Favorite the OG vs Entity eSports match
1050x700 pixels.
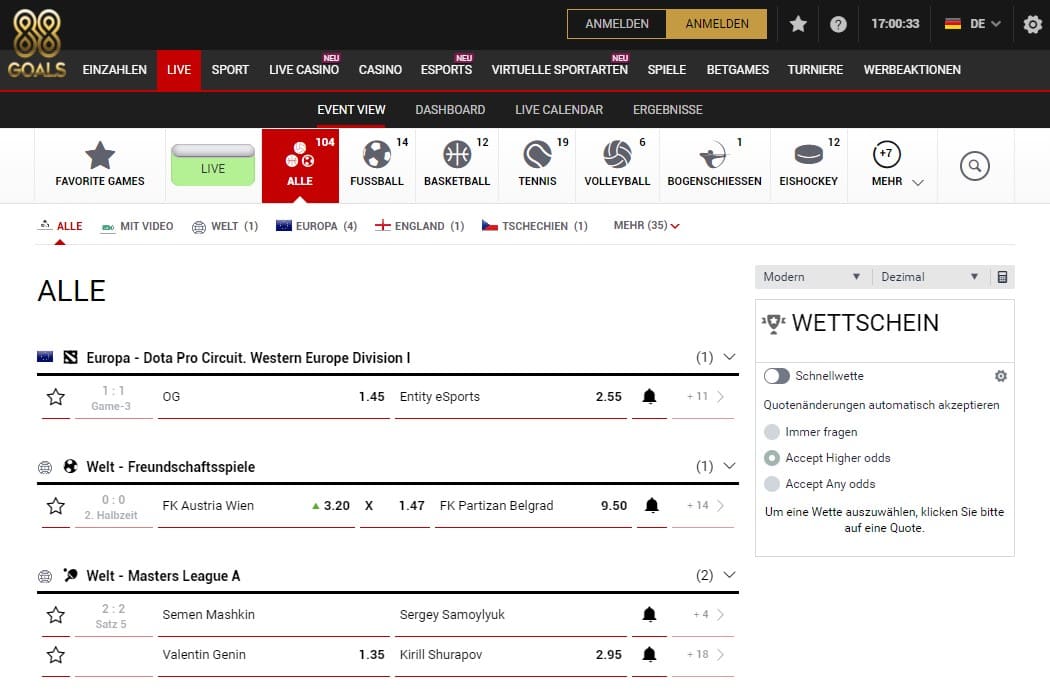coord(56,397)
